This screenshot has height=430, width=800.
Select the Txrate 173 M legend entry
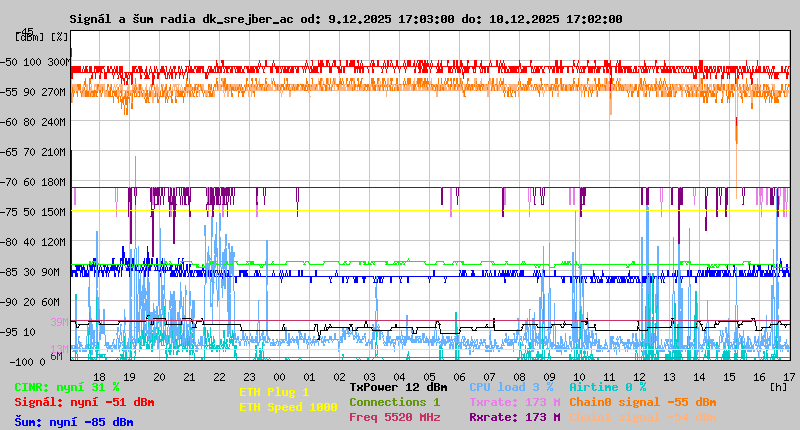514,402
